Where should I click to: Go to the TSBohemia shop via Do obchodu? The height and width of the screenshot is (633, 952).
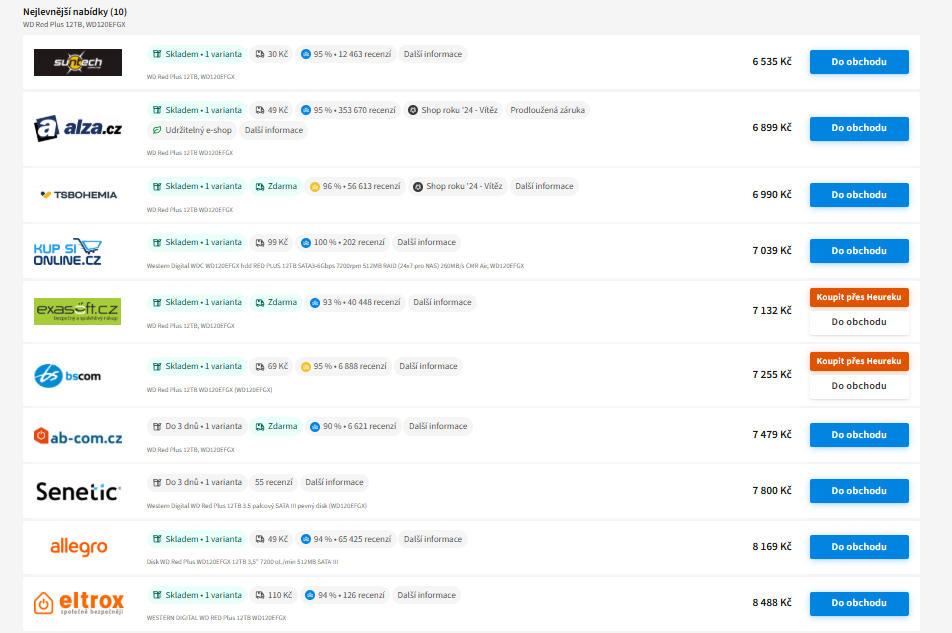(x=858, y=195)
